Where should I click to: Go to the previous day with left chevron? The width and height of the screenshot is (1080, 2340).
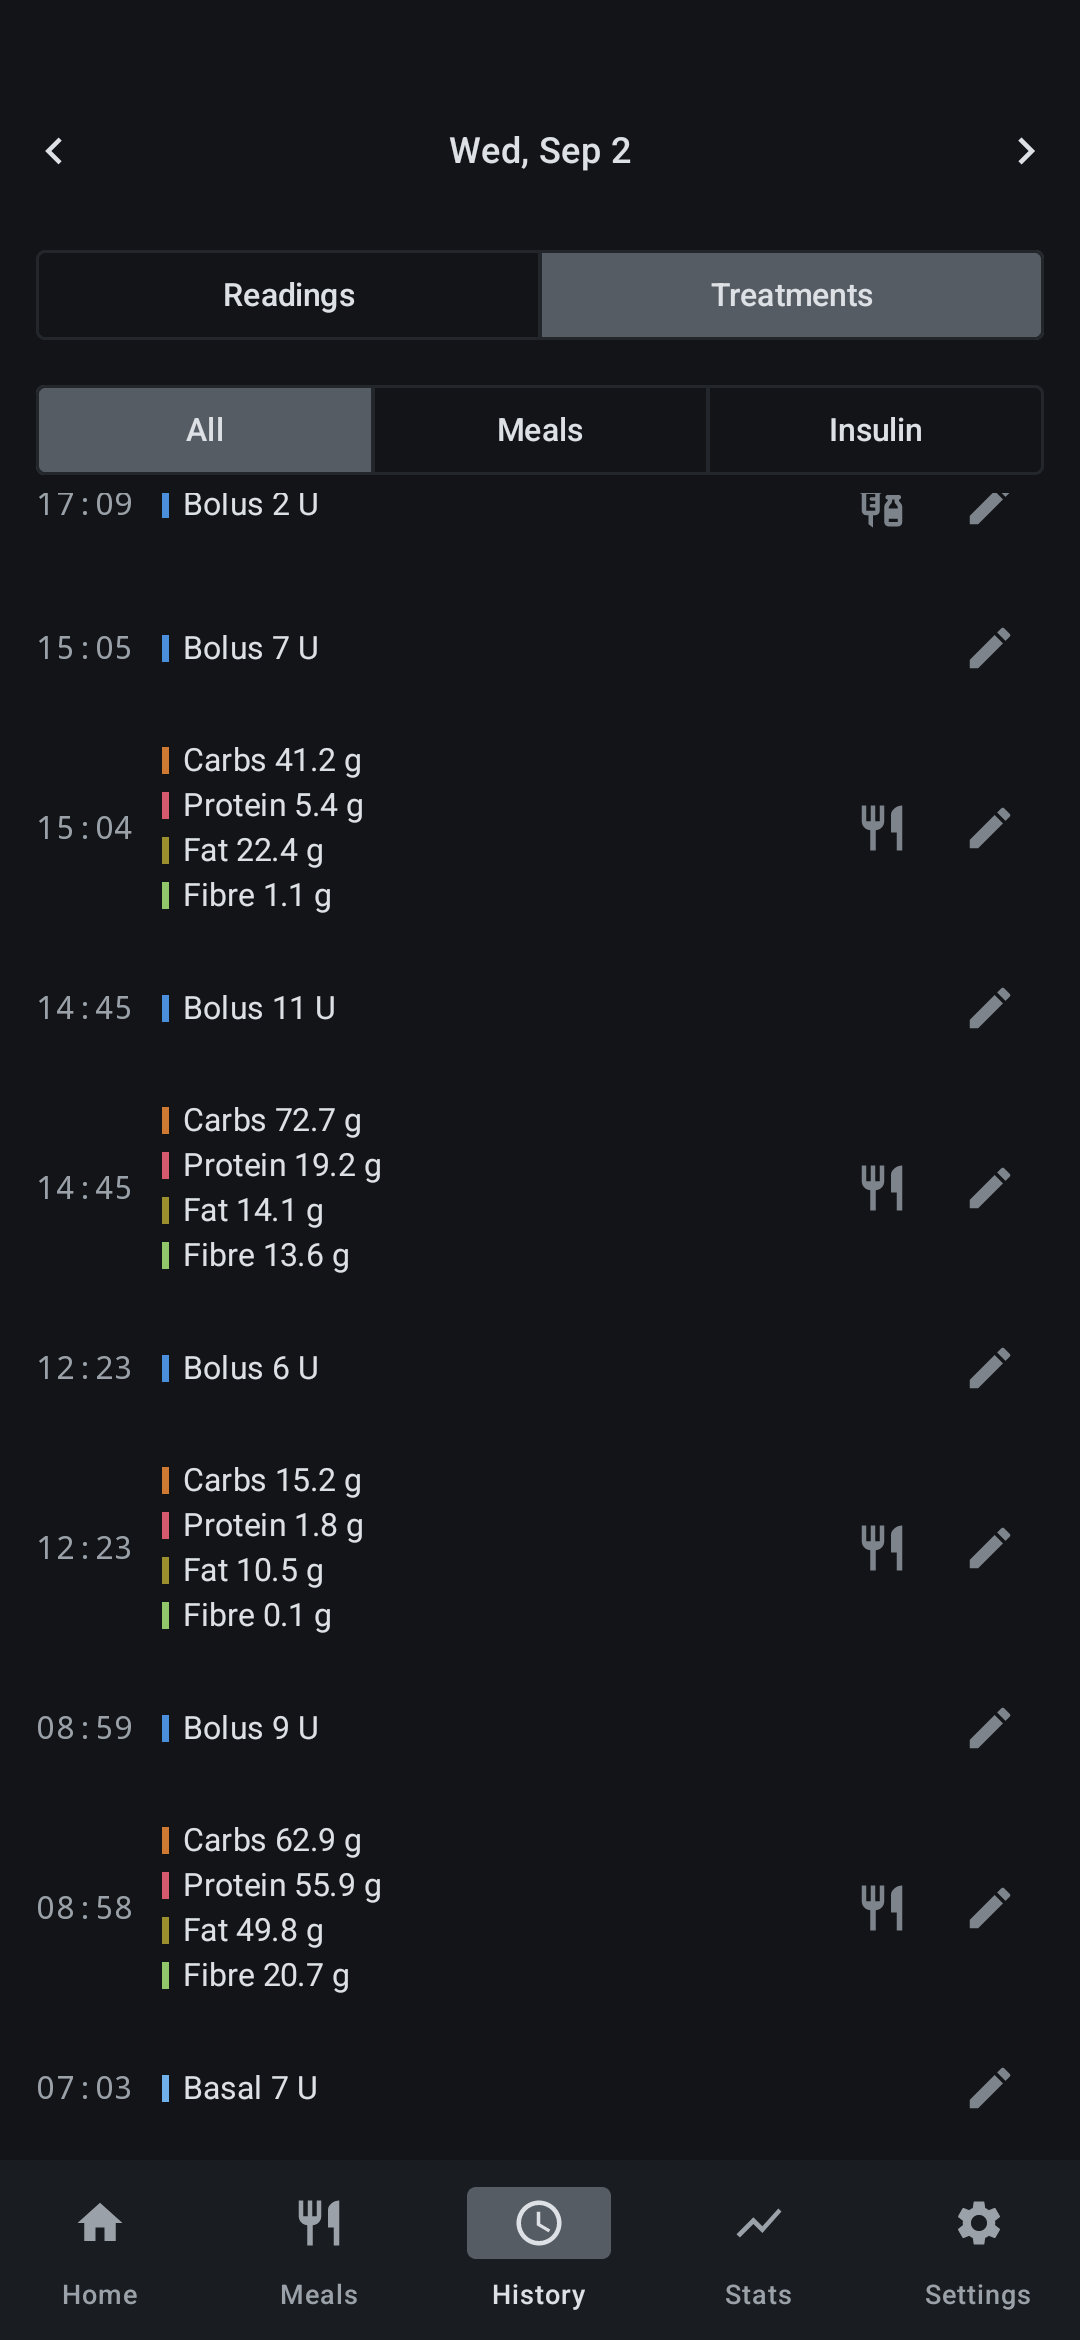(x=54, y=151)
